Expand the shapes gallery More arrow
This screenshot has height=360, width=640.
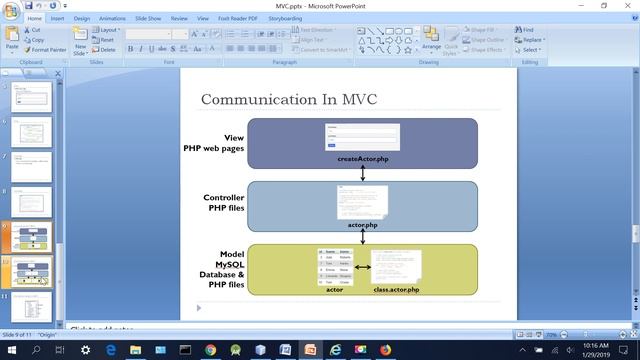click(417, 50)
